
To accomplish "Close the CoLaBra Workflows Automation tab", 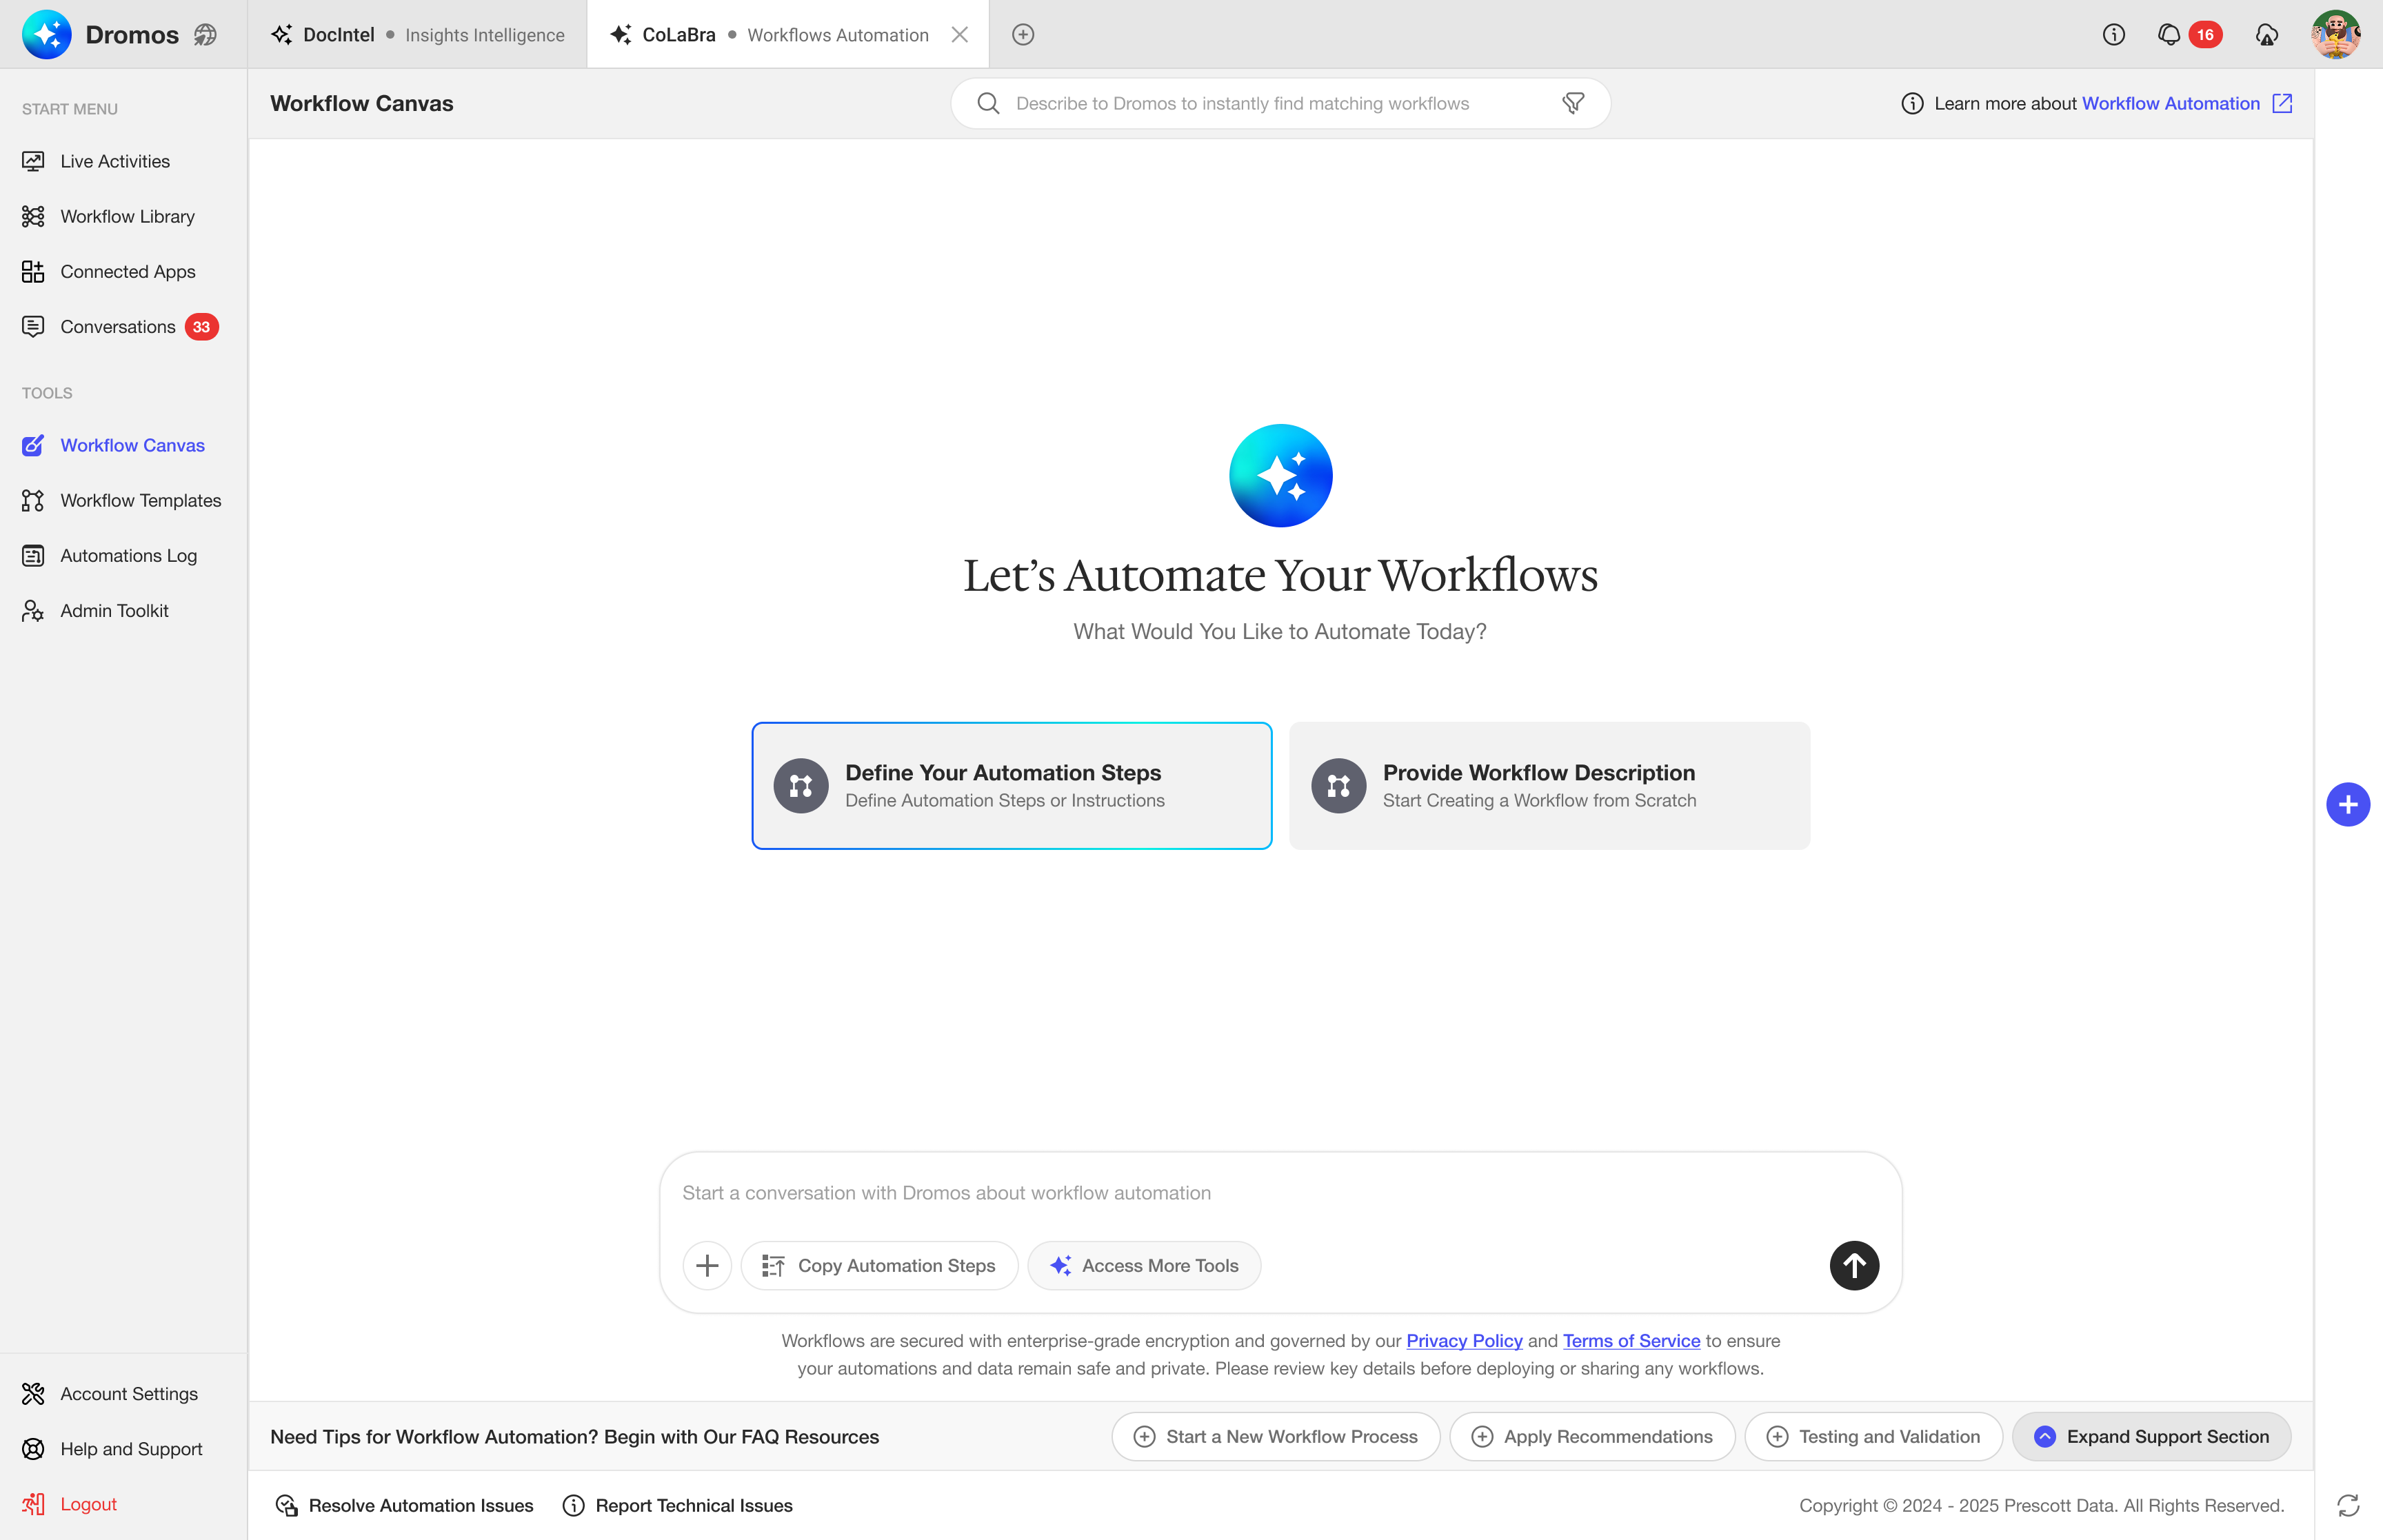I will (959, 35).
